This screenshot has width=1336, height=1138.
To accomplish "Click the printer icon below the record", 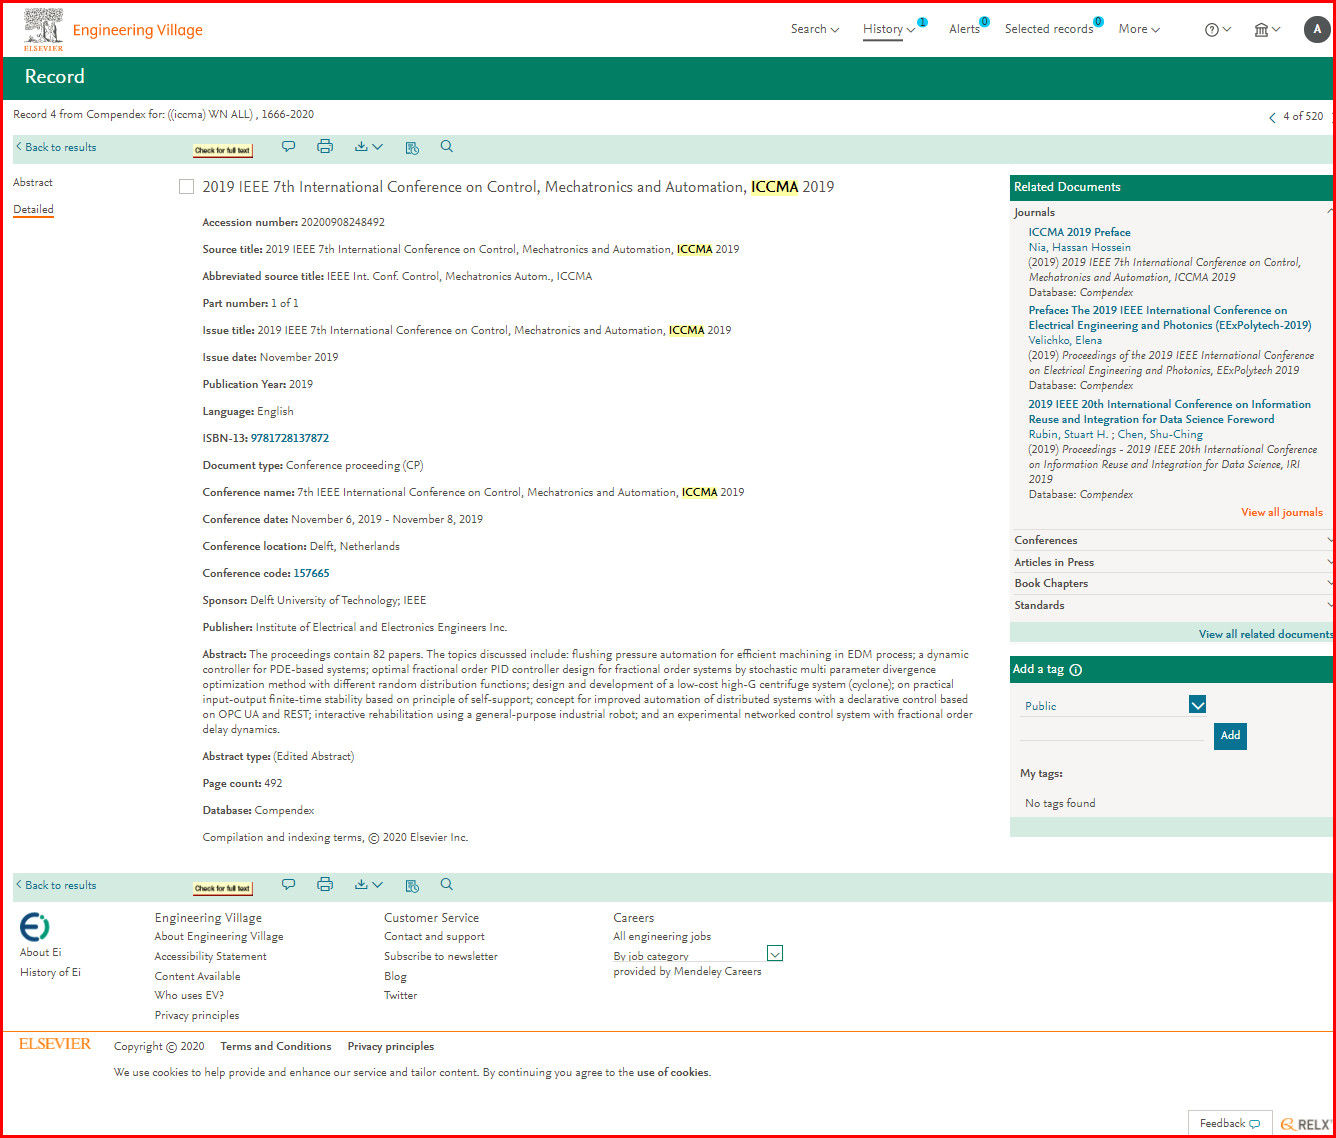I will tap(325, 885).
